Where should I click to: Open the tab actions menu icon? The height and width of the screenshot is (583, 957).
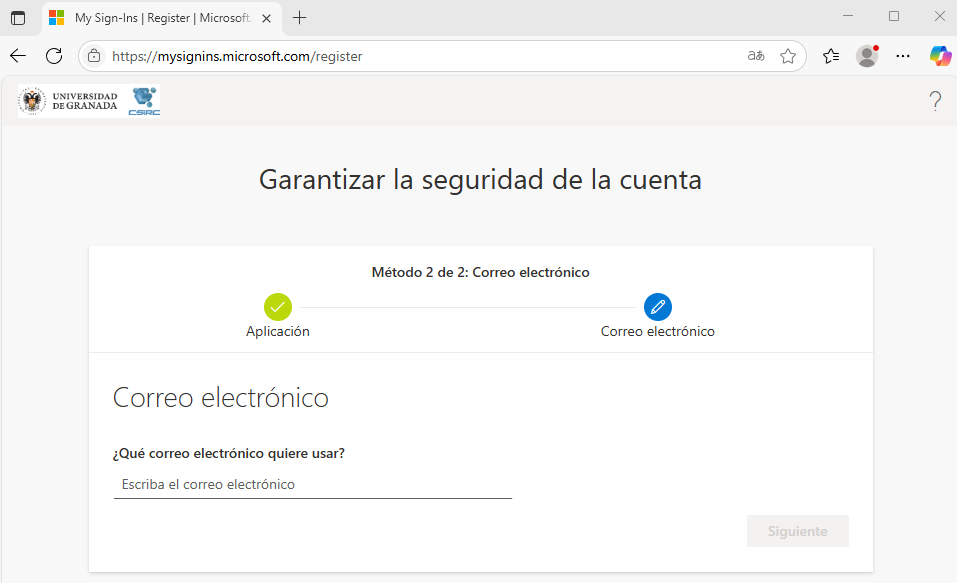pyautogui.click(x=18, y=18)
